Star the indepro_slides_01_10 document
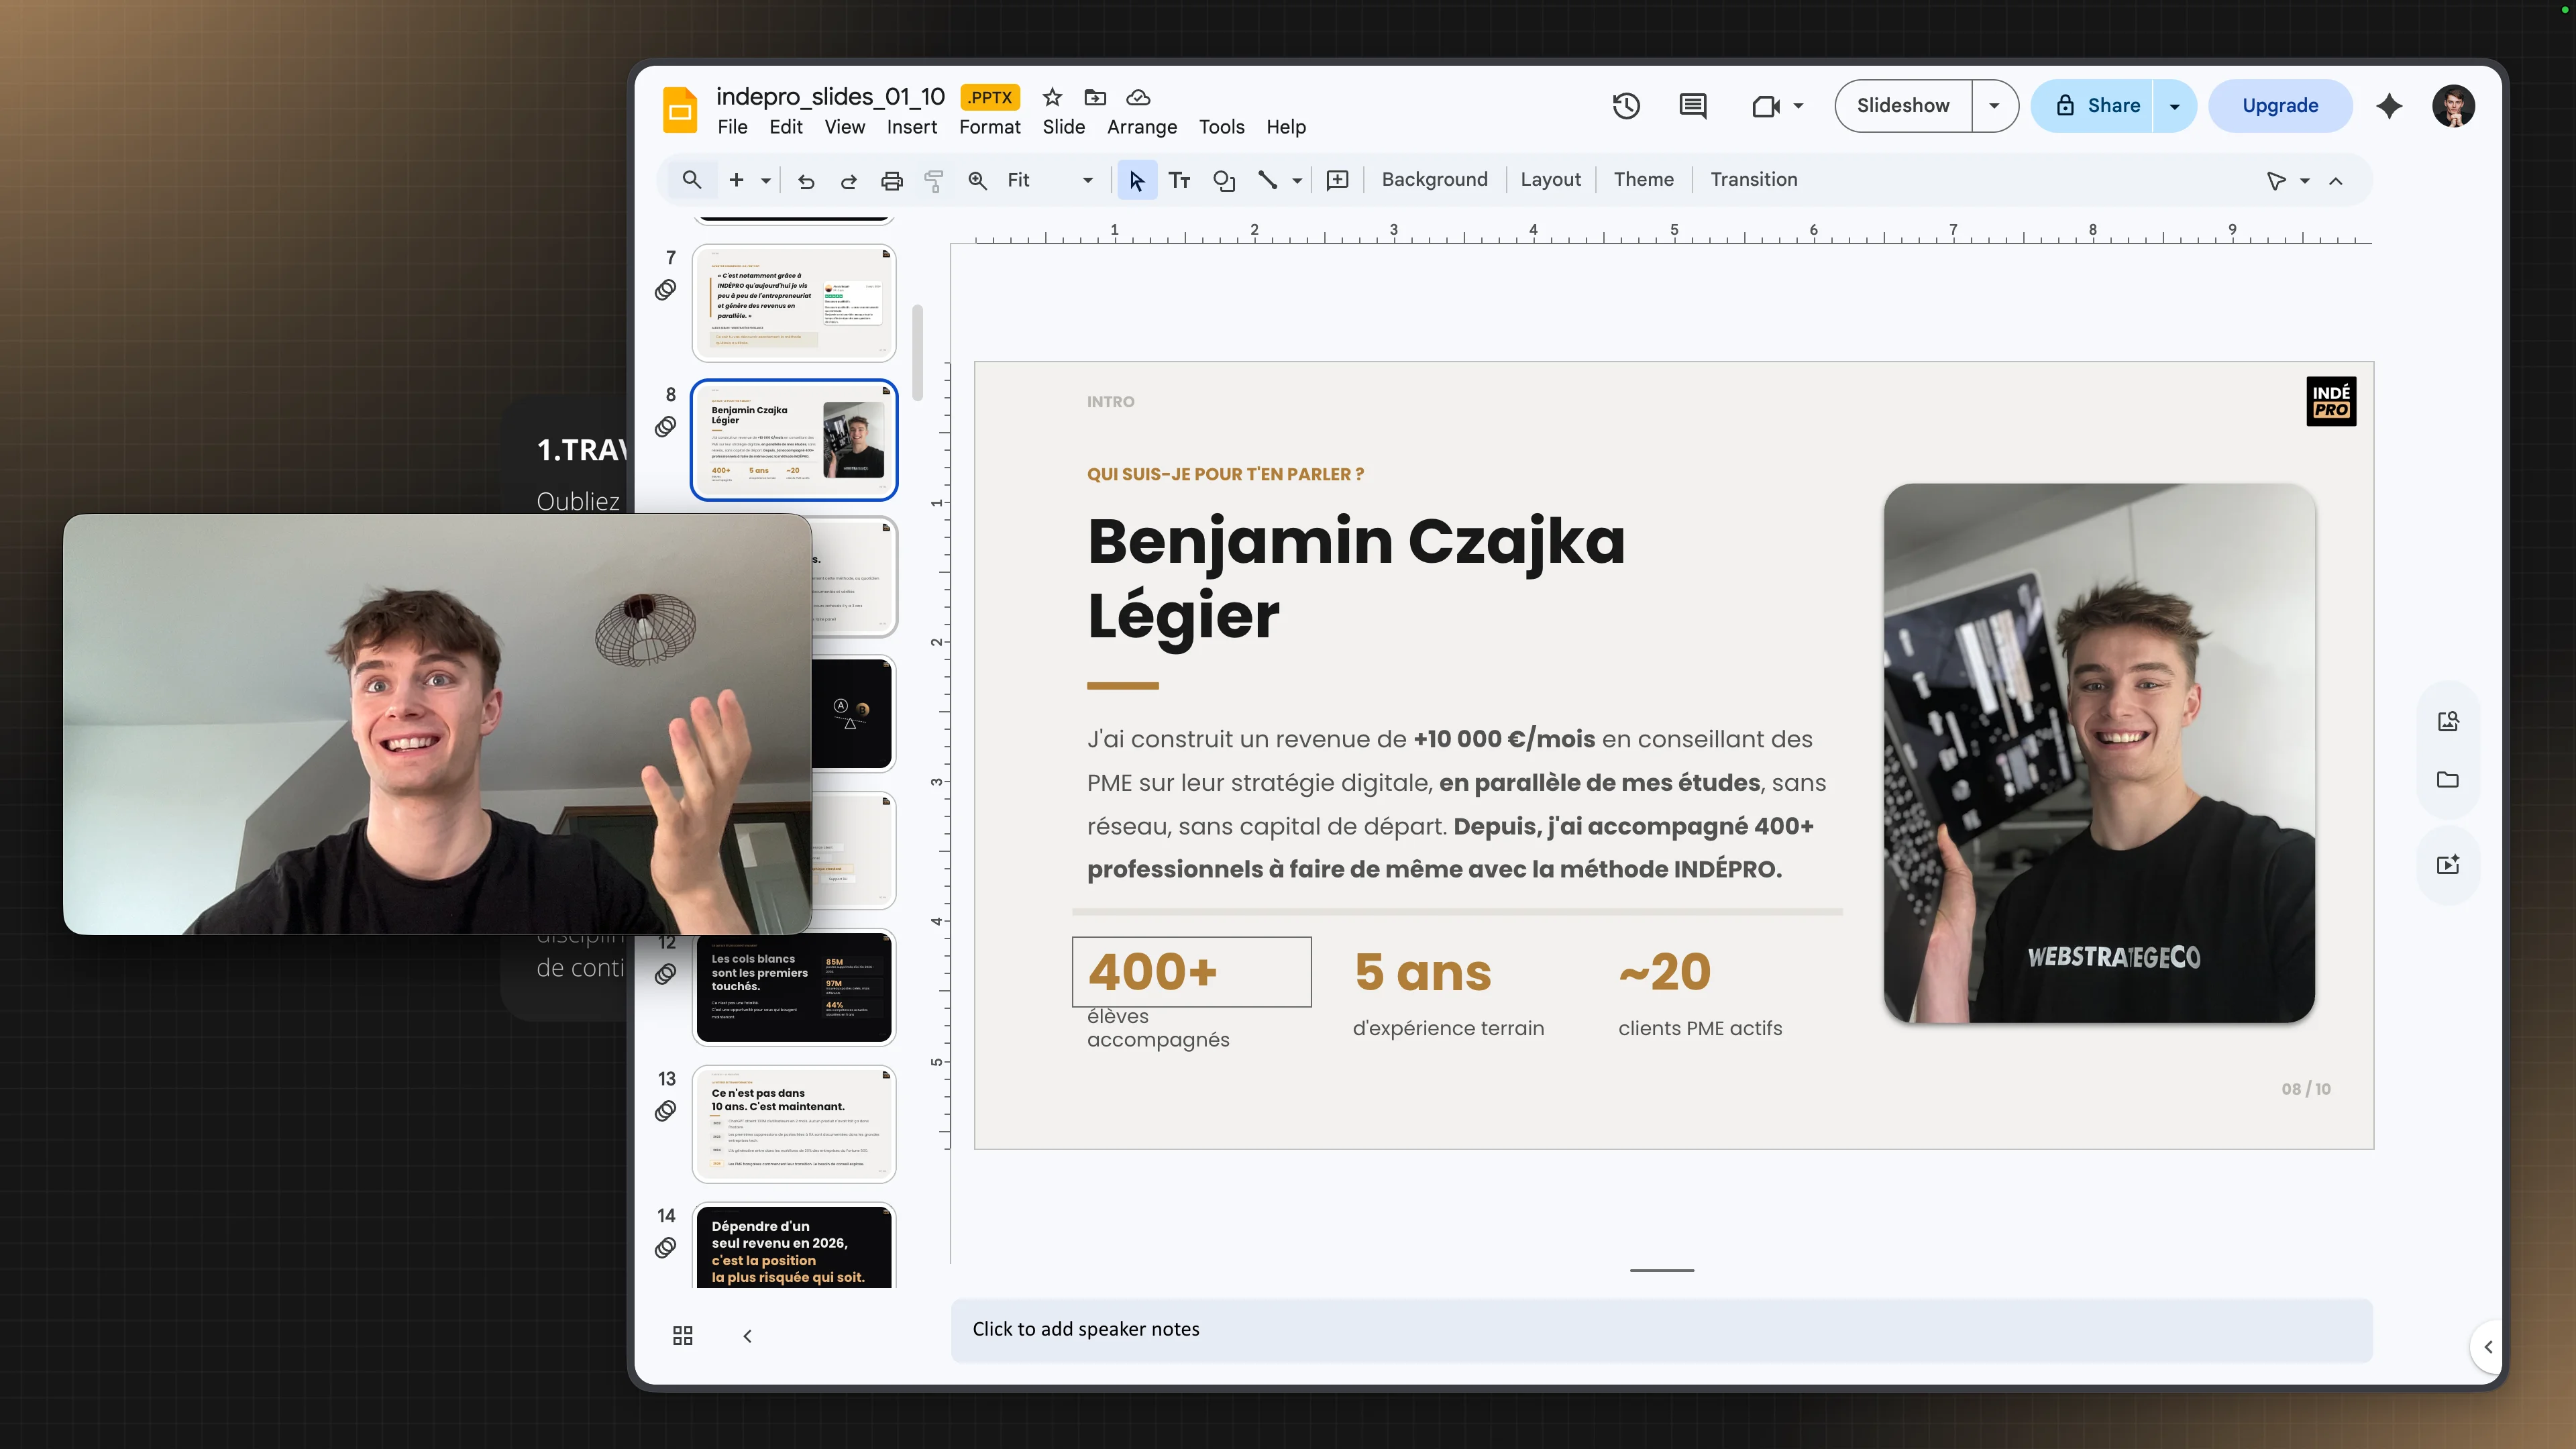This screenshot has width=2576, height=1449. (1052, 97)
